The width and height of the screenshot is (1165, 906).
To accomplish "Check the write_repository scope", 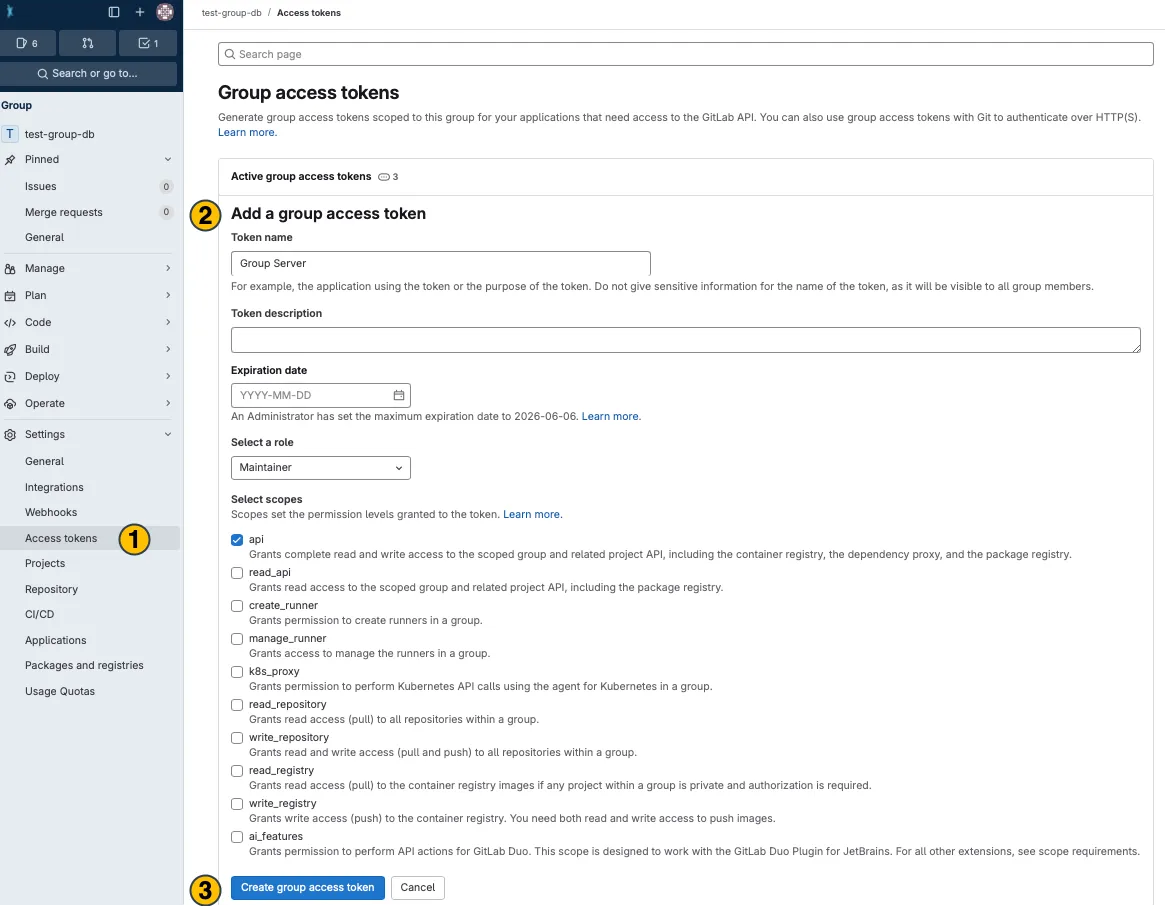I will (237, 738).
